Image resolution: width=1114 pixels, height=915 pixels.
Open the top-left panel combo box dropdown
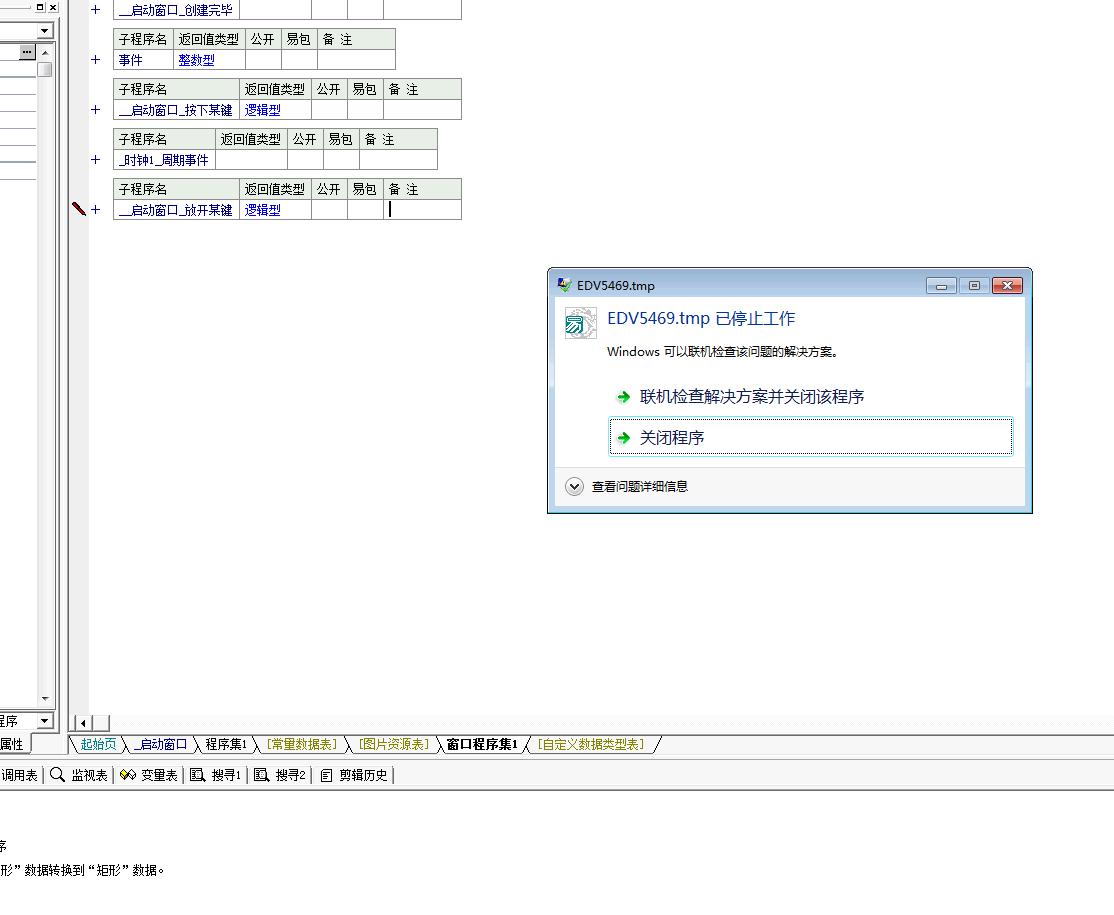(45, 31)
